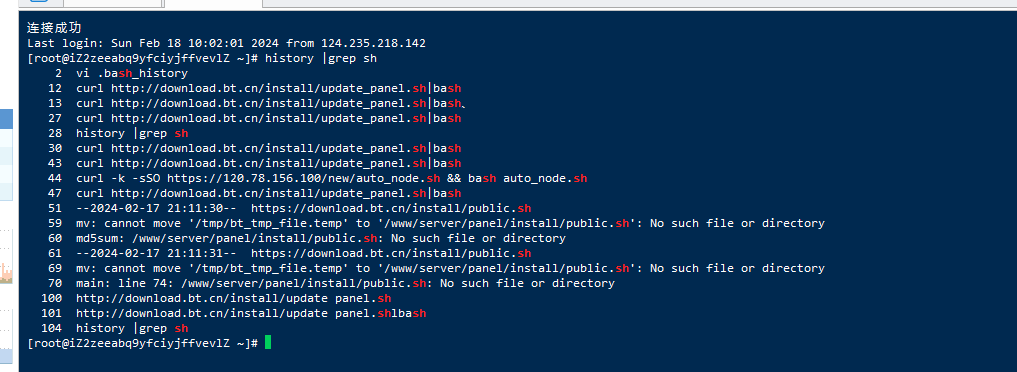The image size is (1017, 372).
Task: Click history entry 28 'history |grep sh'
Action: tap(132, 134)
